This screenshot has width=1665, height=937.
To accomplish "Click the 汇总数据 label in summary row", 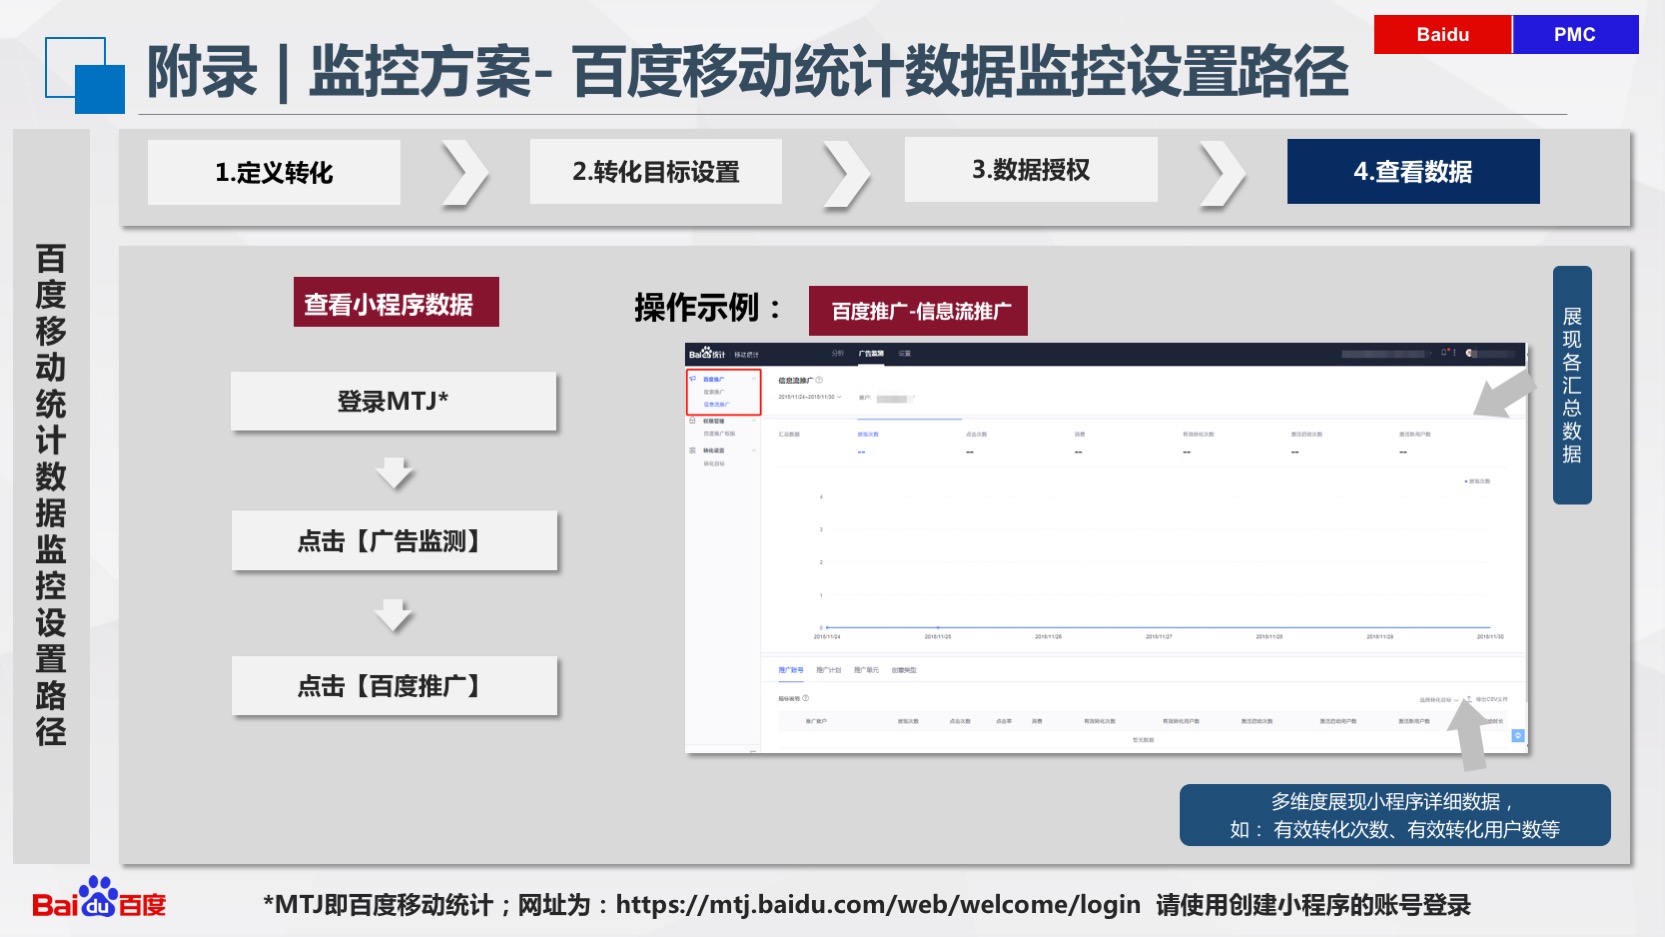I will click(x=789, y=434).
